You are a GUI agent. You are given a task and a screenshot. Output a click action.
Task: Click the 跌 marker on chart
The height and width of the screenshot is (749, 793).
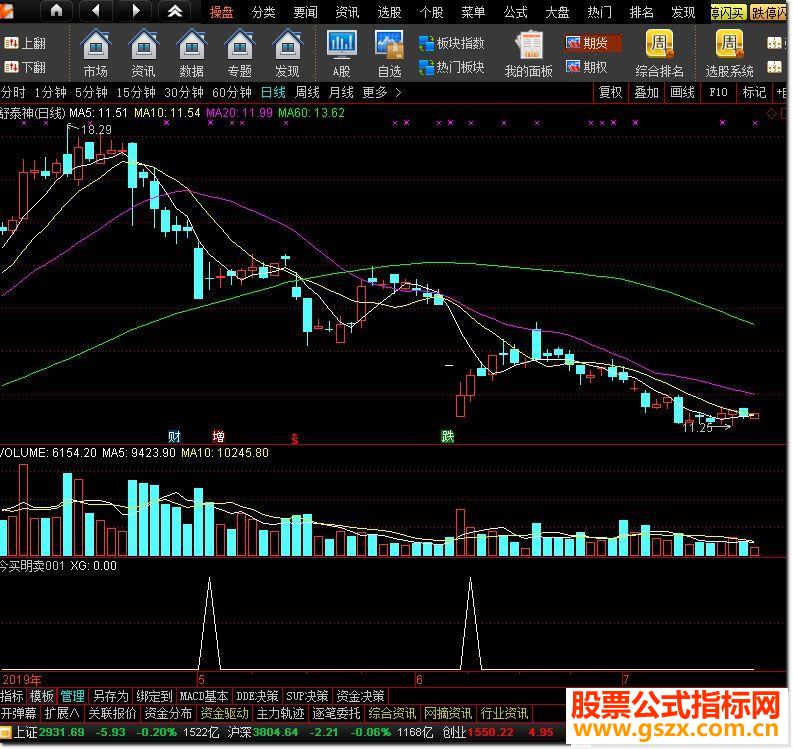coord(448,436)
